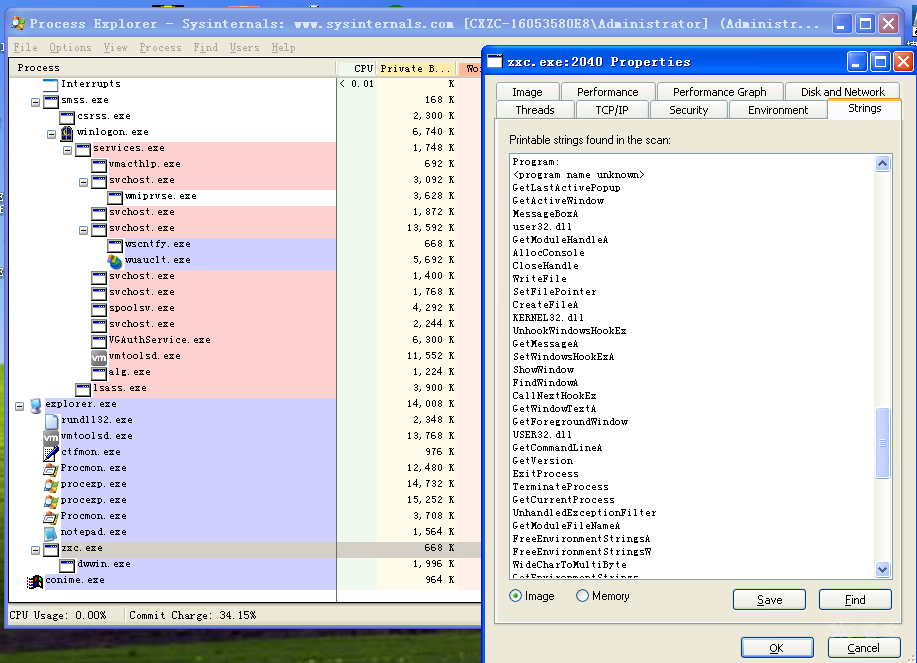Switch to the Threads tab
The width and height of the screenshot is (917, 663).
535,110
